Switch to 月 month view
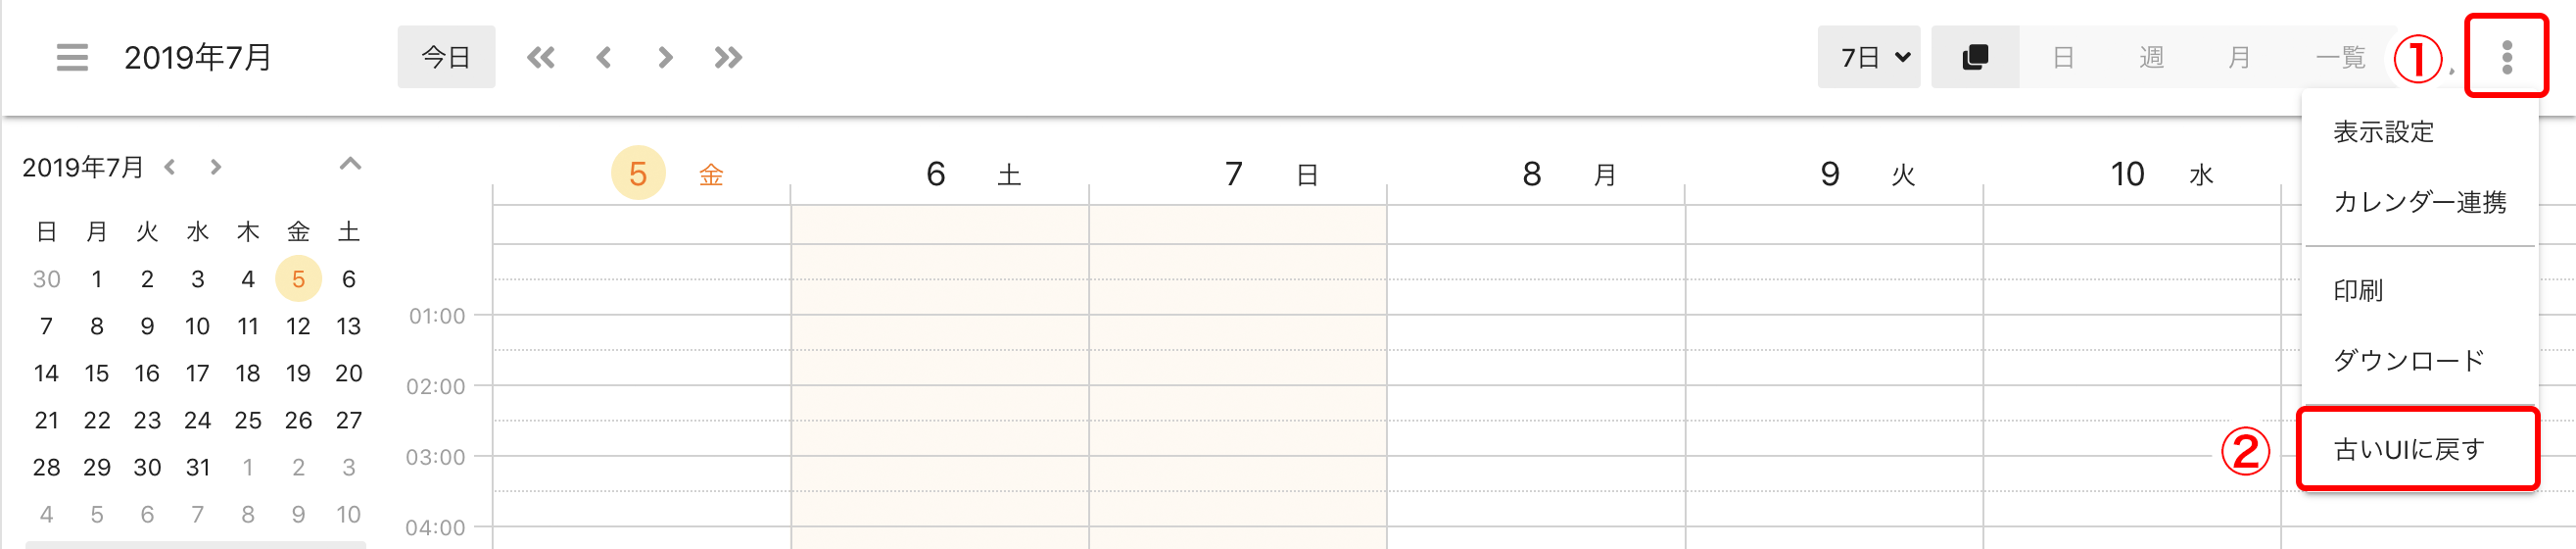 click(2239, 57)
